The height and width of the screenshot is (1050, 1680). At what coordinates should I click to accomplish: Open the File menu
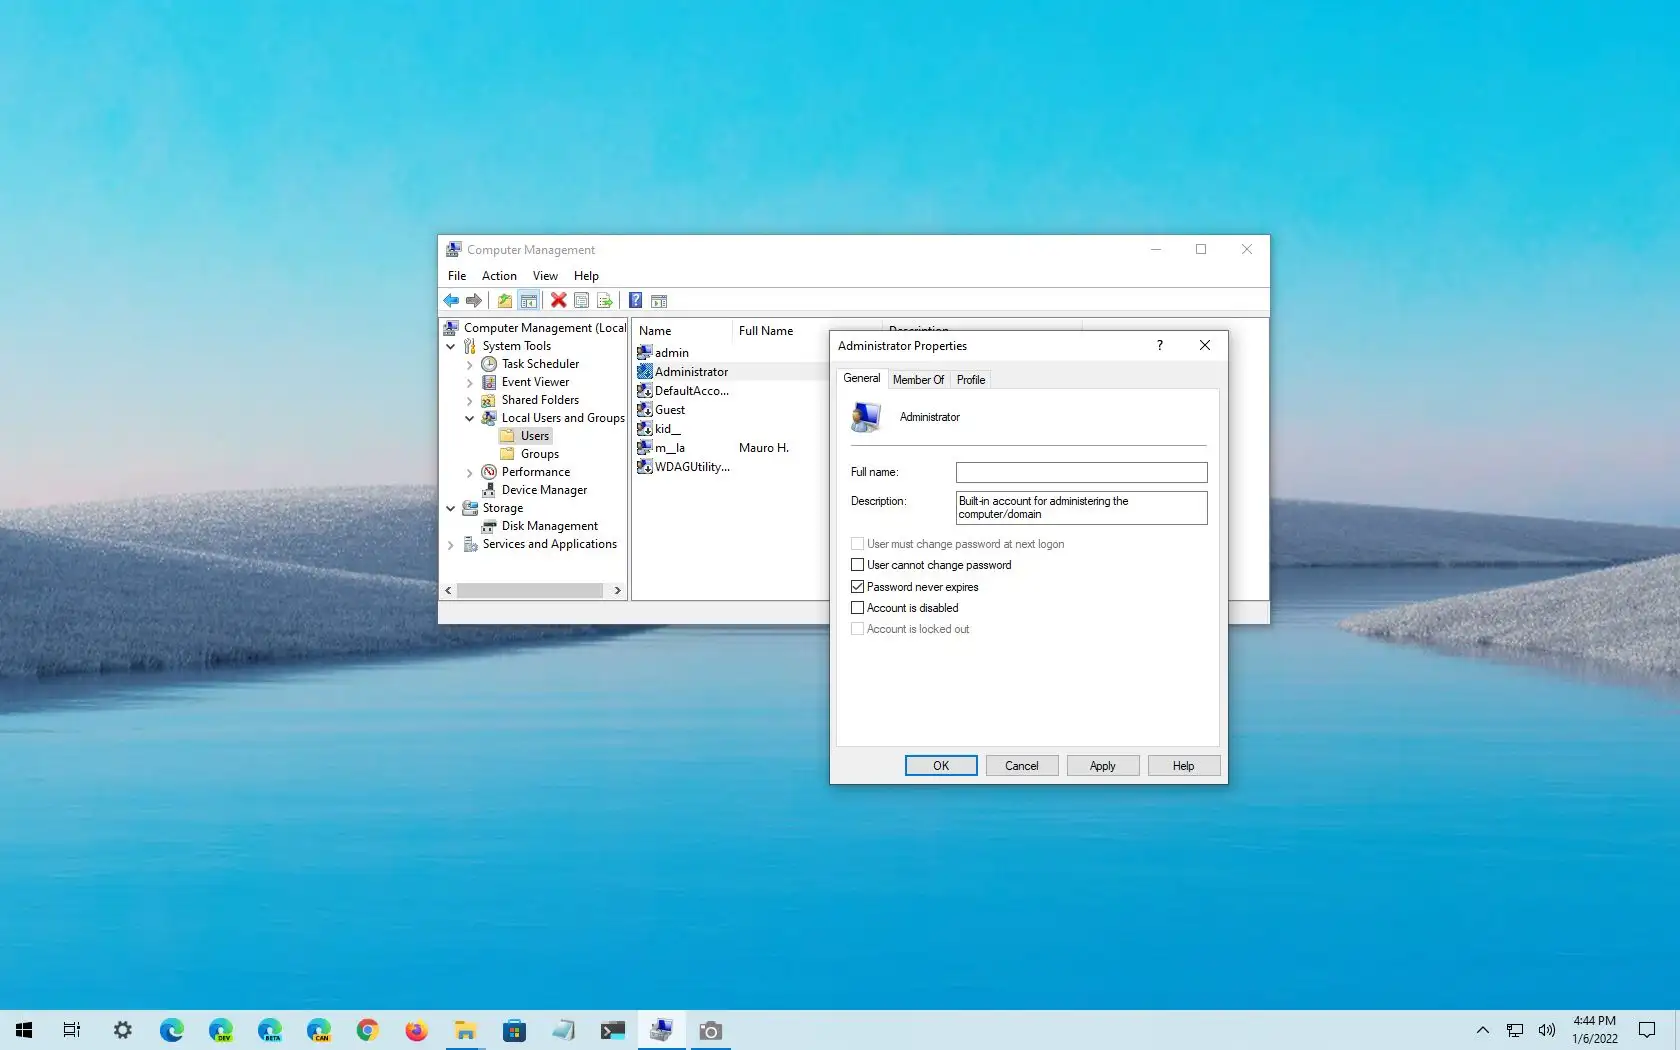[x=457, y=276]
